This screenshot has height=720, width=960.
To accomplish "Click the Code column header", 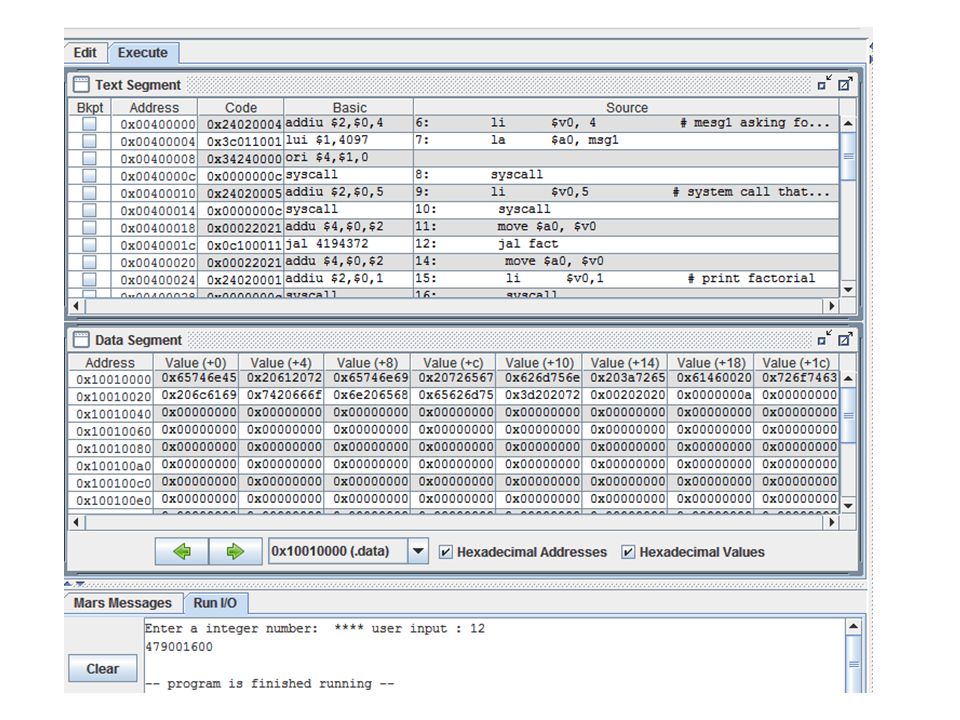I will (241, 108).
